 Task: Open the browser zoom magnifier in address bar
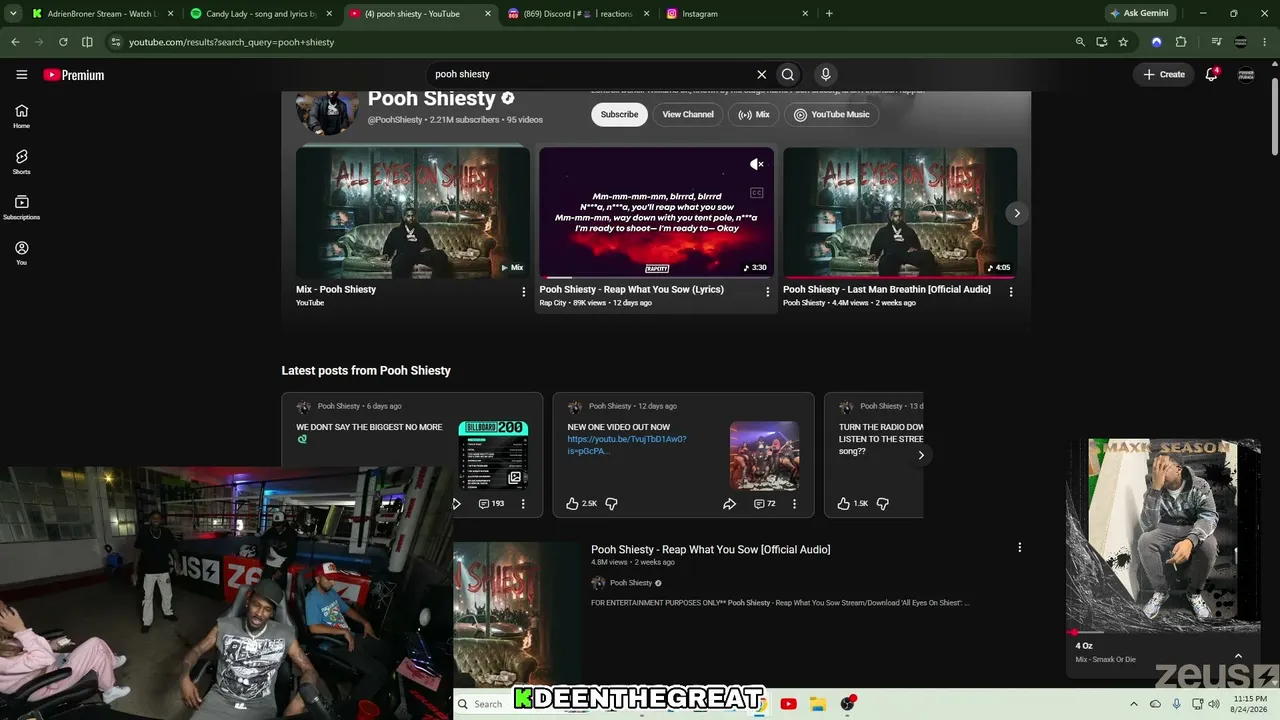coord(1080,42)
